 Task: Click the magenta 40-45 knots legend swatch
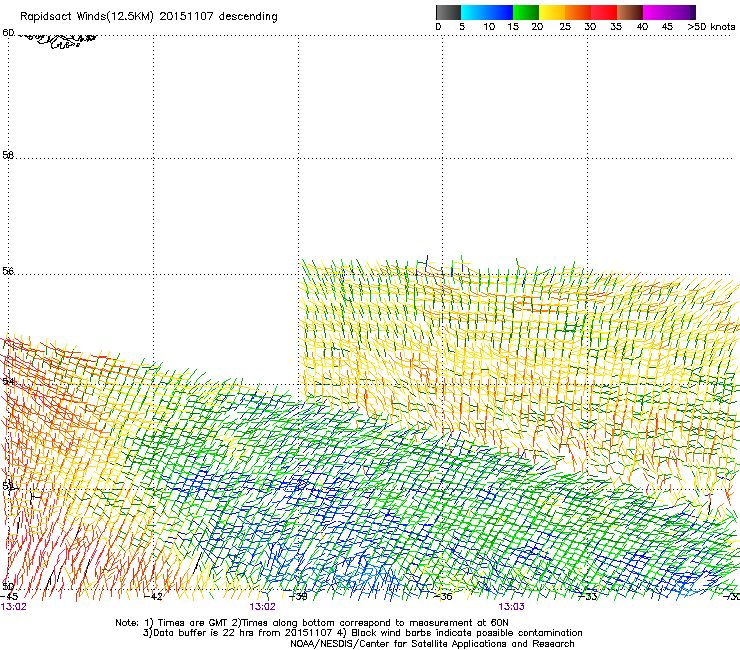656,12
